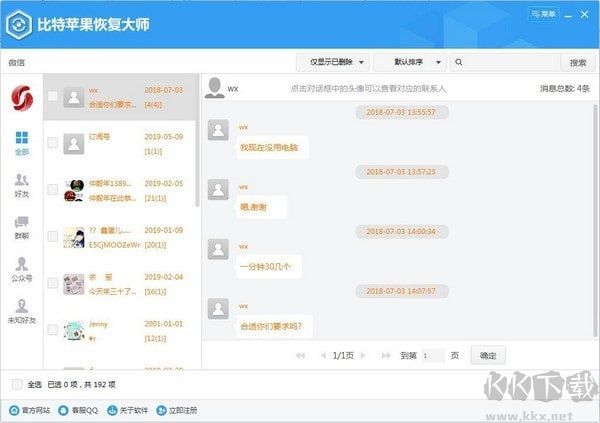Check the 2019-02-04 conversation checkbox
600x423 pixels.
click(53, 283)
